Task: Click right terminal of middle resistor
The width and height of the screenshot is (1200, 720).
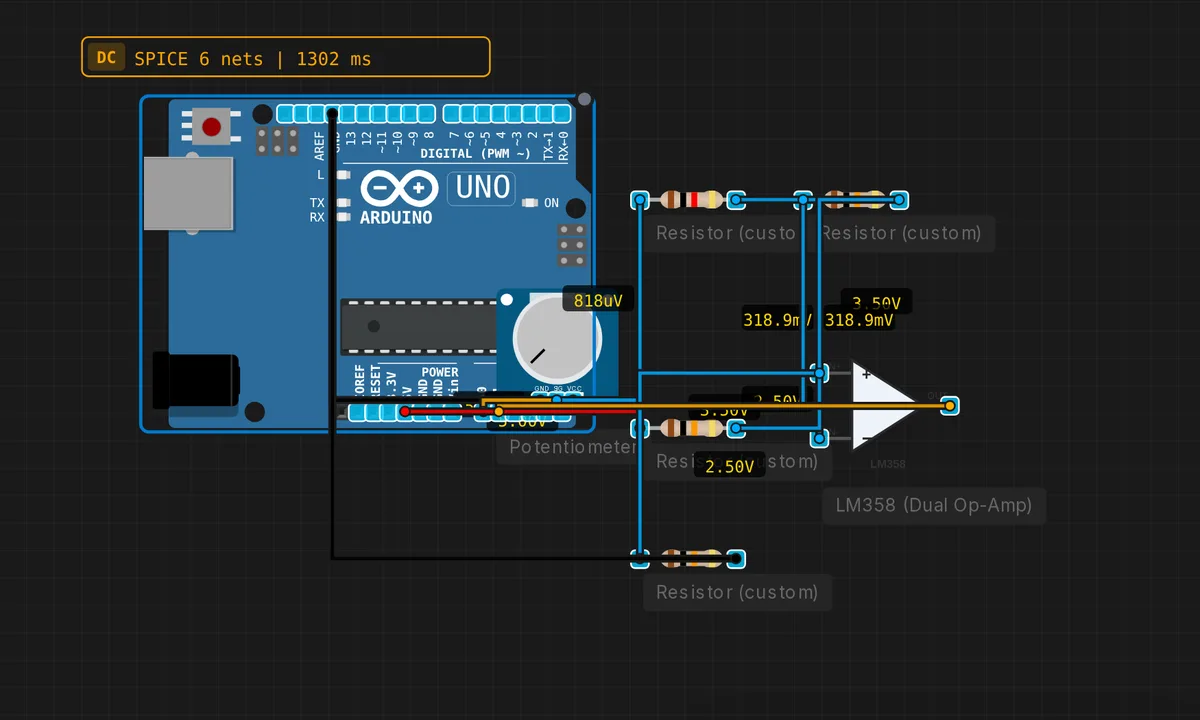Action: tap(736, 428)
